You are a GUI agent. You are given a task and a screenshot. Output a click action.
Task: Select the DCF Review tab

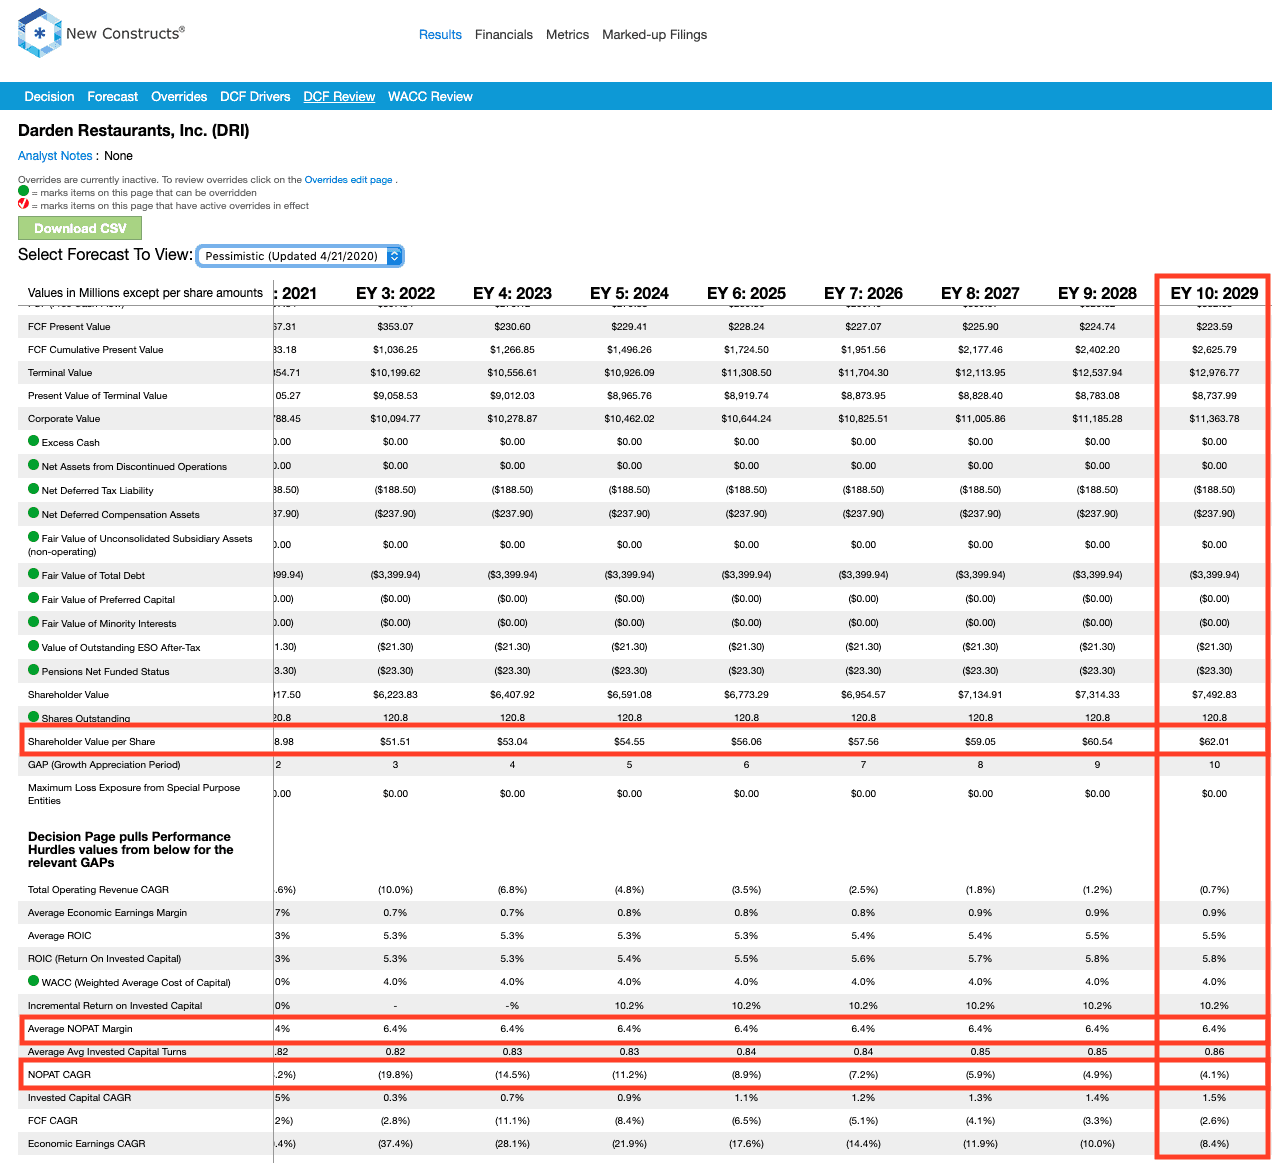point(339,96)
